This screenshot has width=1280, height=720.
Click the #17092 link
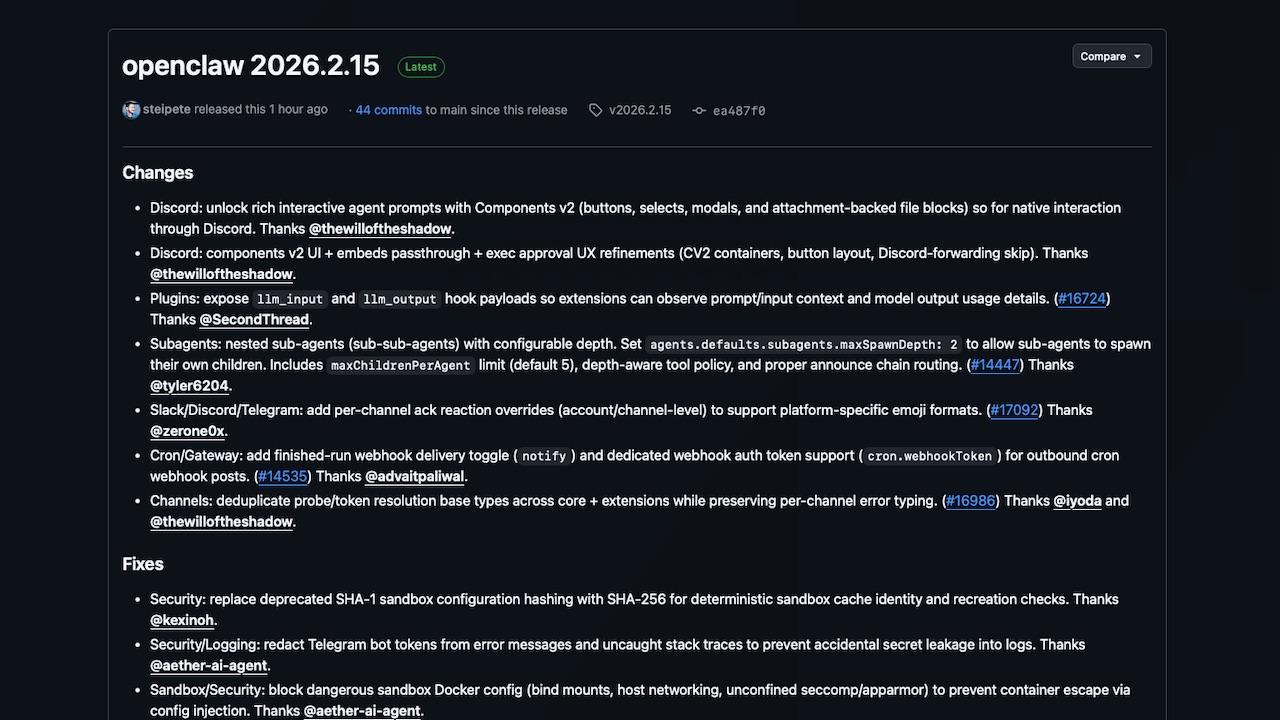click(x=1013, y=410)
